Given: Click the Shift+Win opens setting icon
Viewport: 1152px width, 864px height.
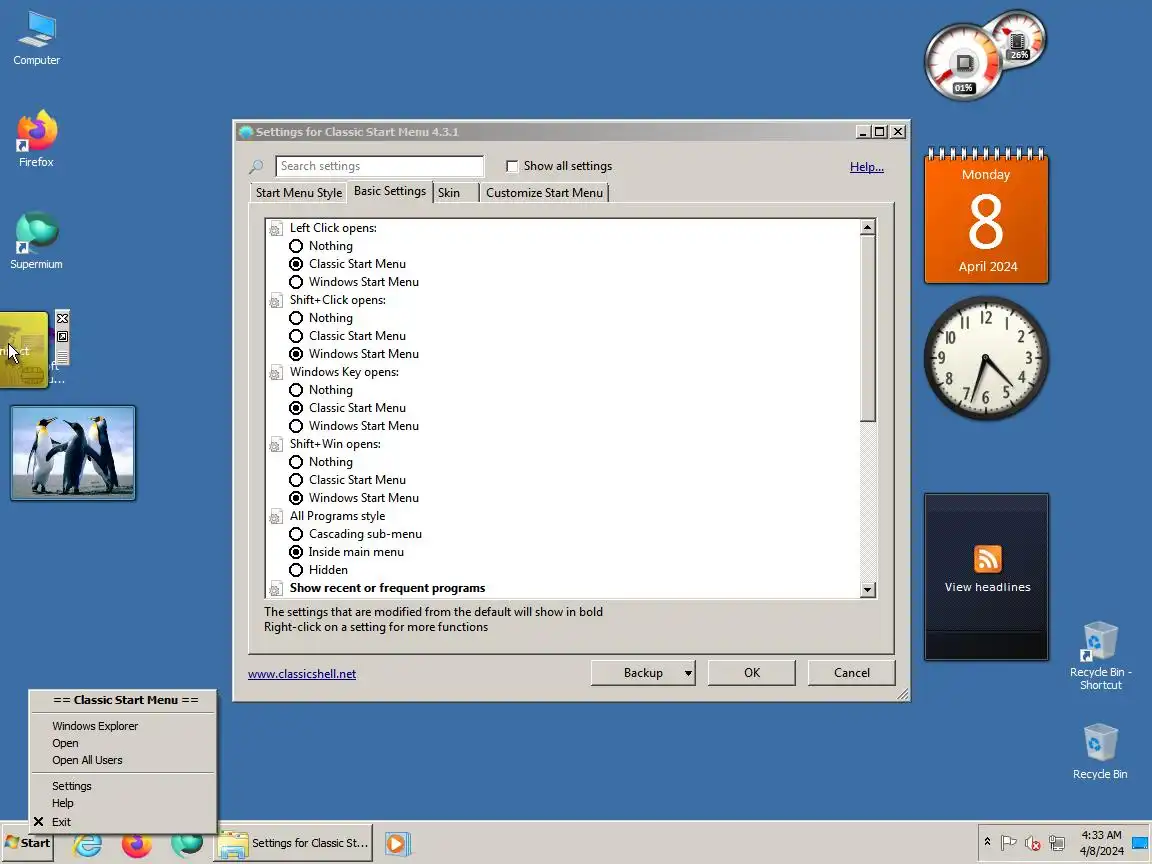Looking at the screenshot, I should coord(276,444).
